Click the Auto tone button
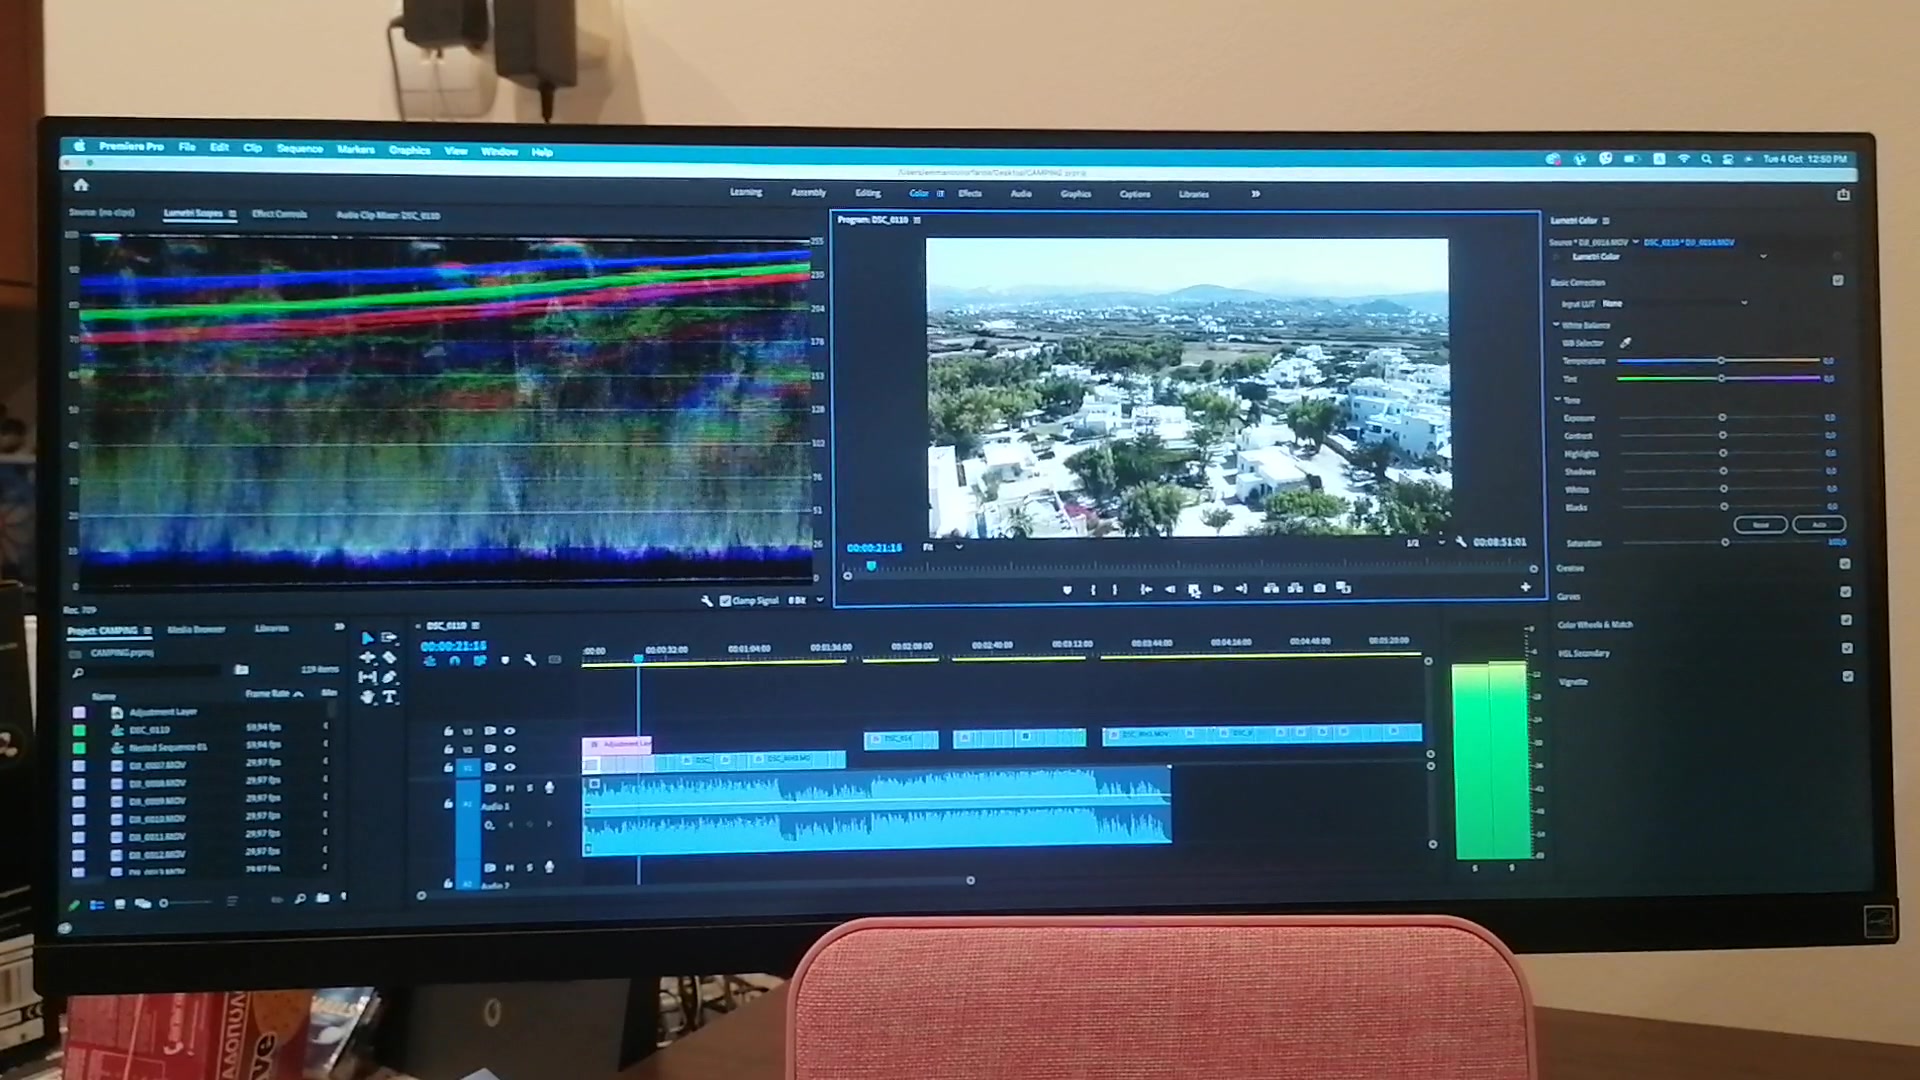Image resolution: width=1920 pixels, height=1080 pixels. click(1819, 524)
